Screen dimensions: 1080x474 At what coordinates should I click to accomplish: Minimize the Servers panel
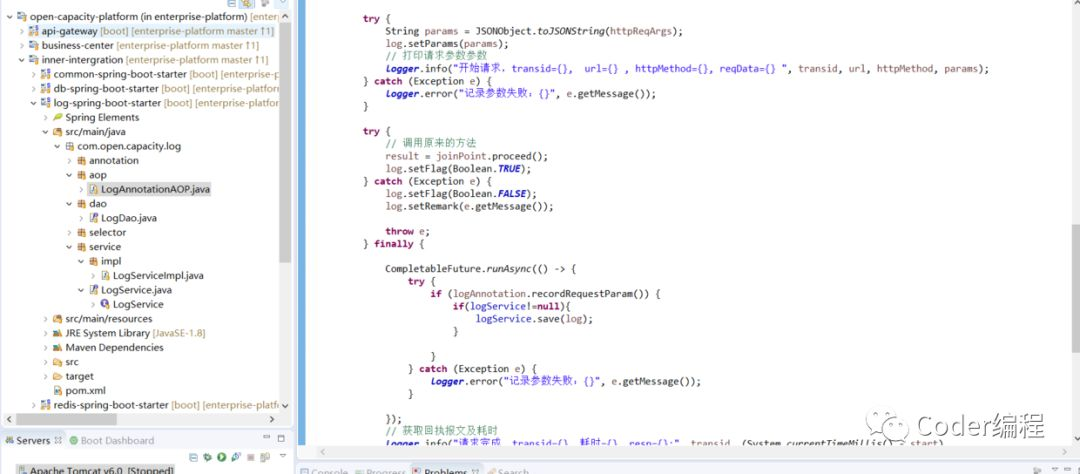(267, 438)
